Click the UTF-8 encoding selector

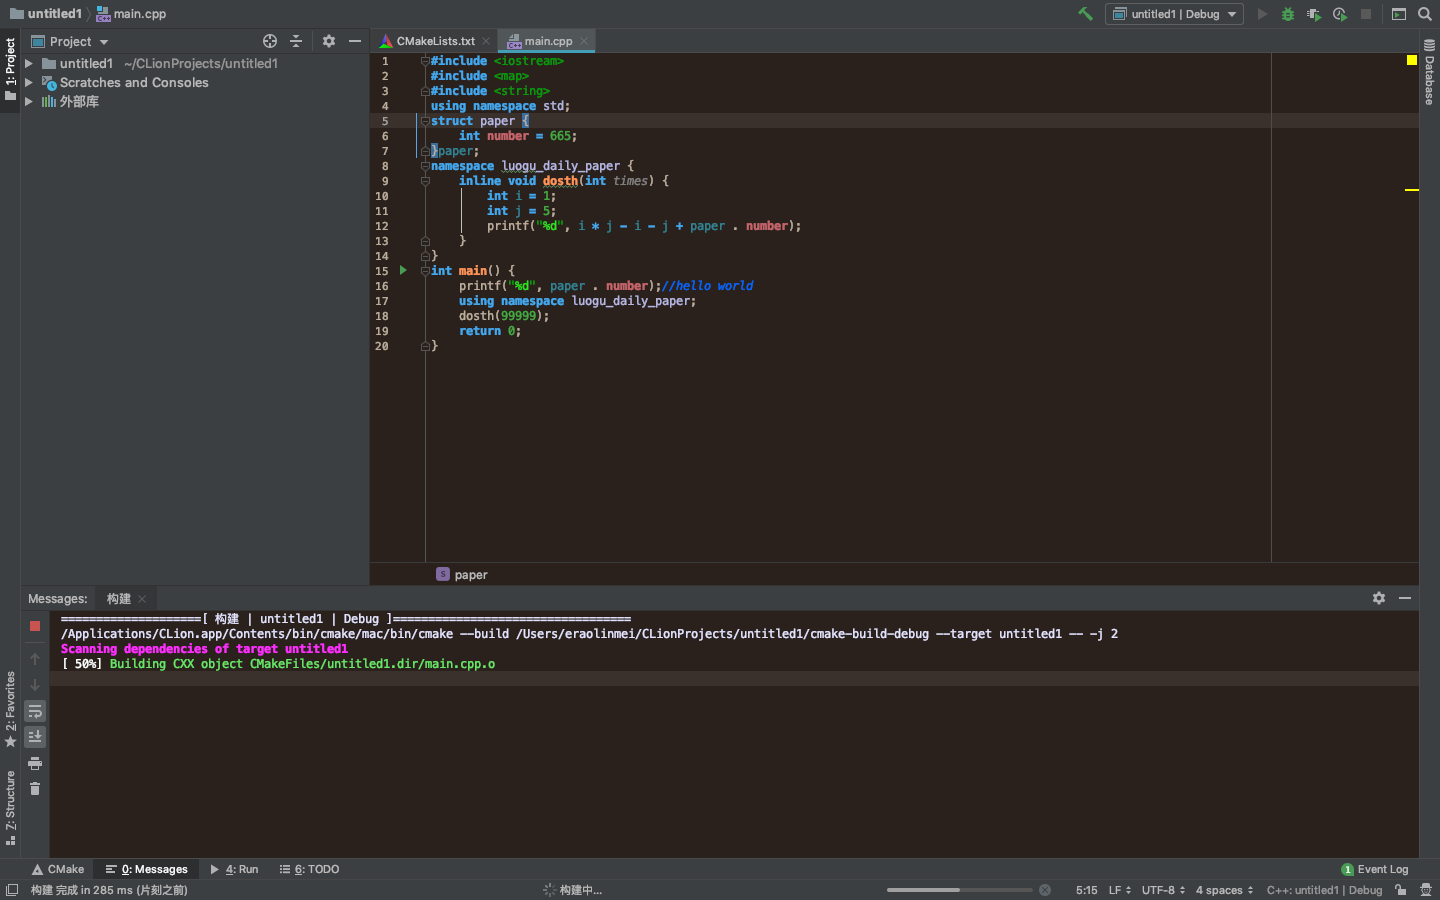click(x=1163, y=890)
